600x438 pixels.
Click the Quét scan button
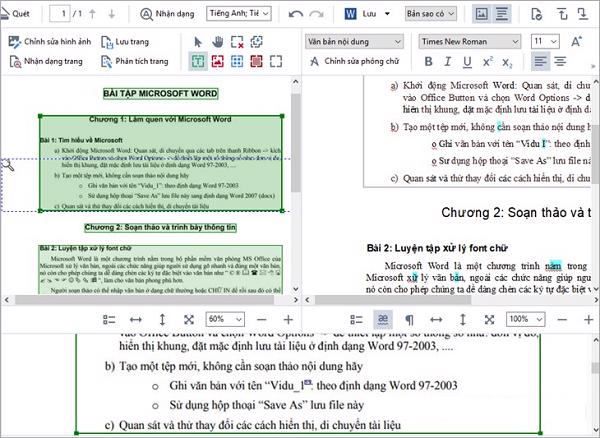(15, 14)
